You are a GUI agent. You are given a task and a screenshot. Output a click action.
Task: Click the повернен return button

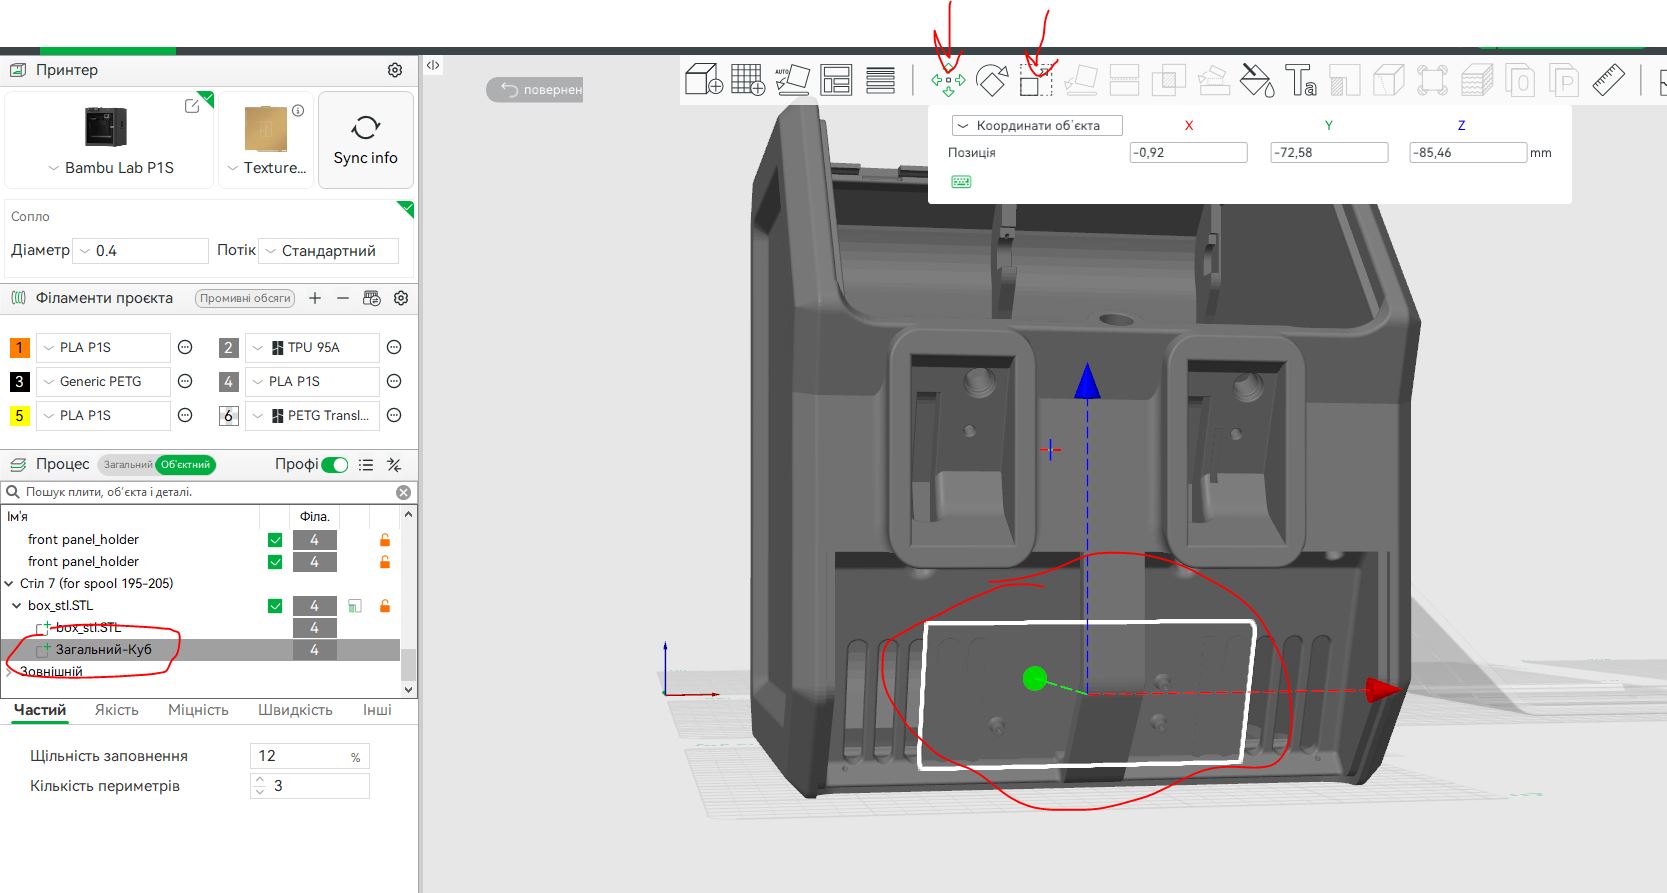tap(535, 89)
